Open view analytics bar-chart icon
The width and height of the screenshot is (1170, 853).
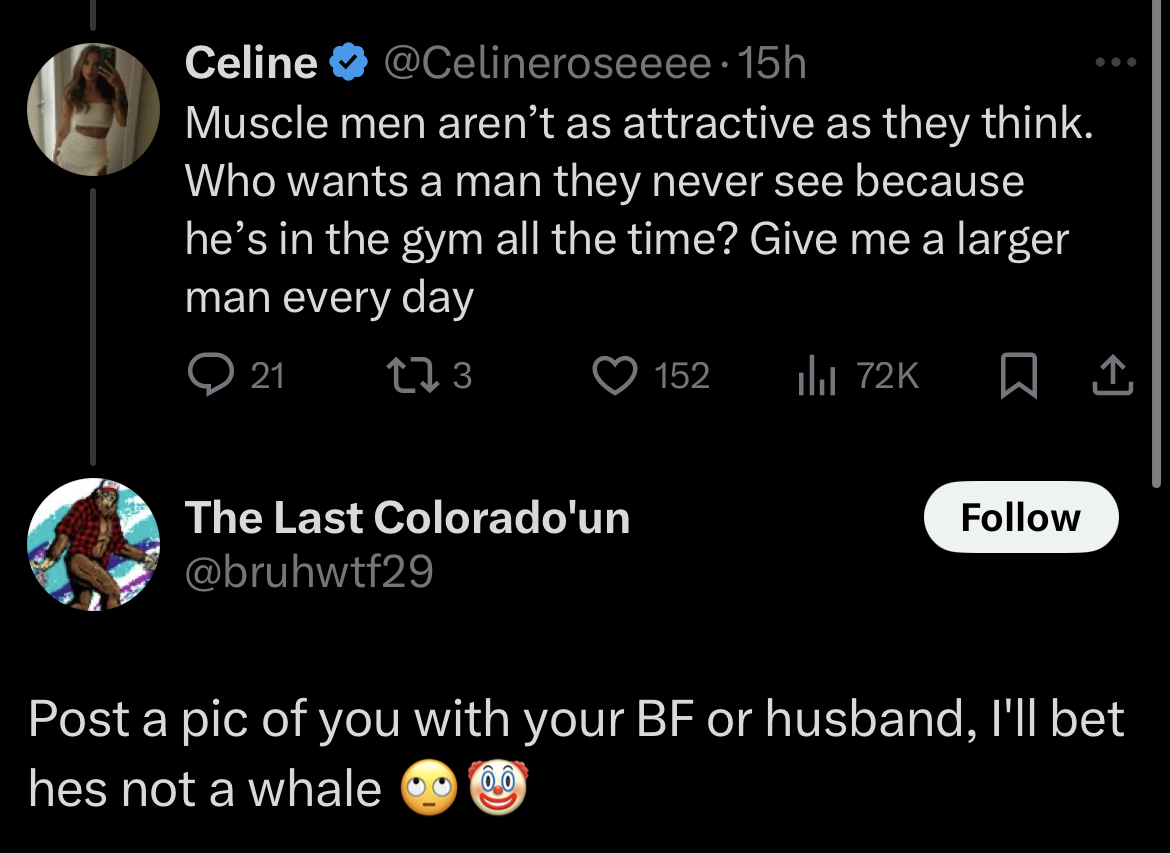pos(815,376)
